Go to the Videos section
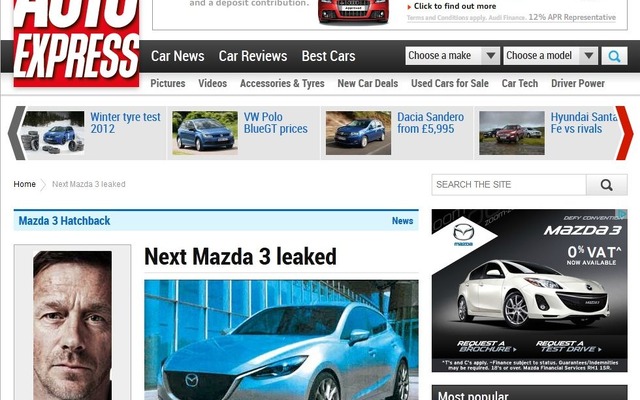The height and width of the screenshot is (400, 640). pyautogui.click(x=212, y=83)
